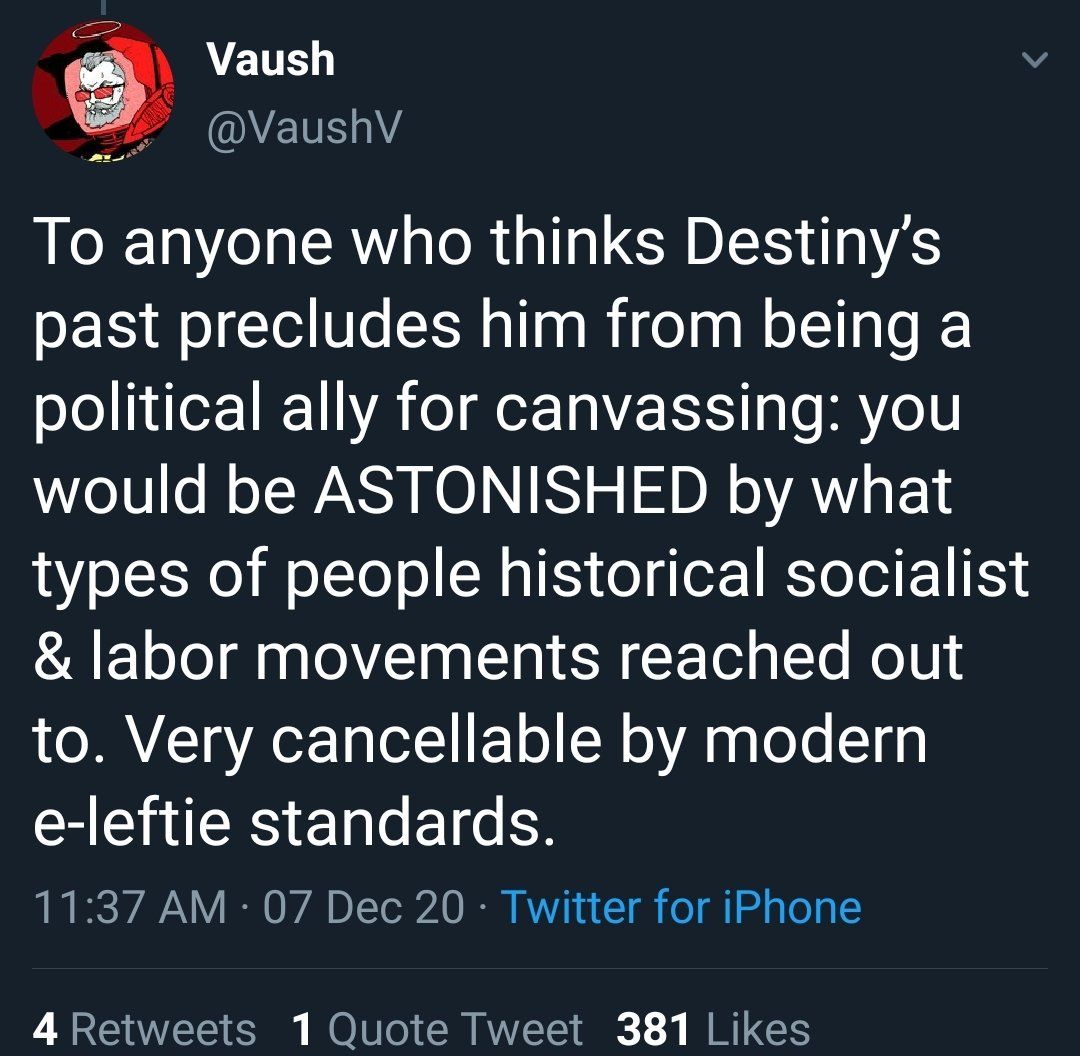Click the 11:37 AM timestamp
Viewport: 1080px width, 1056px height.
click(x=130, y=907)
